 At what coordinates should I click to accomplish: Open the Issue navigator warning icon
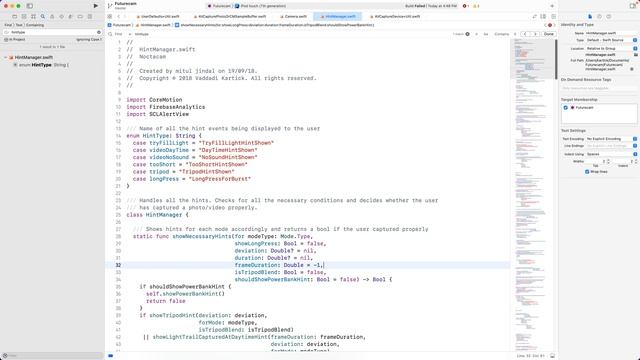point(52,17)
